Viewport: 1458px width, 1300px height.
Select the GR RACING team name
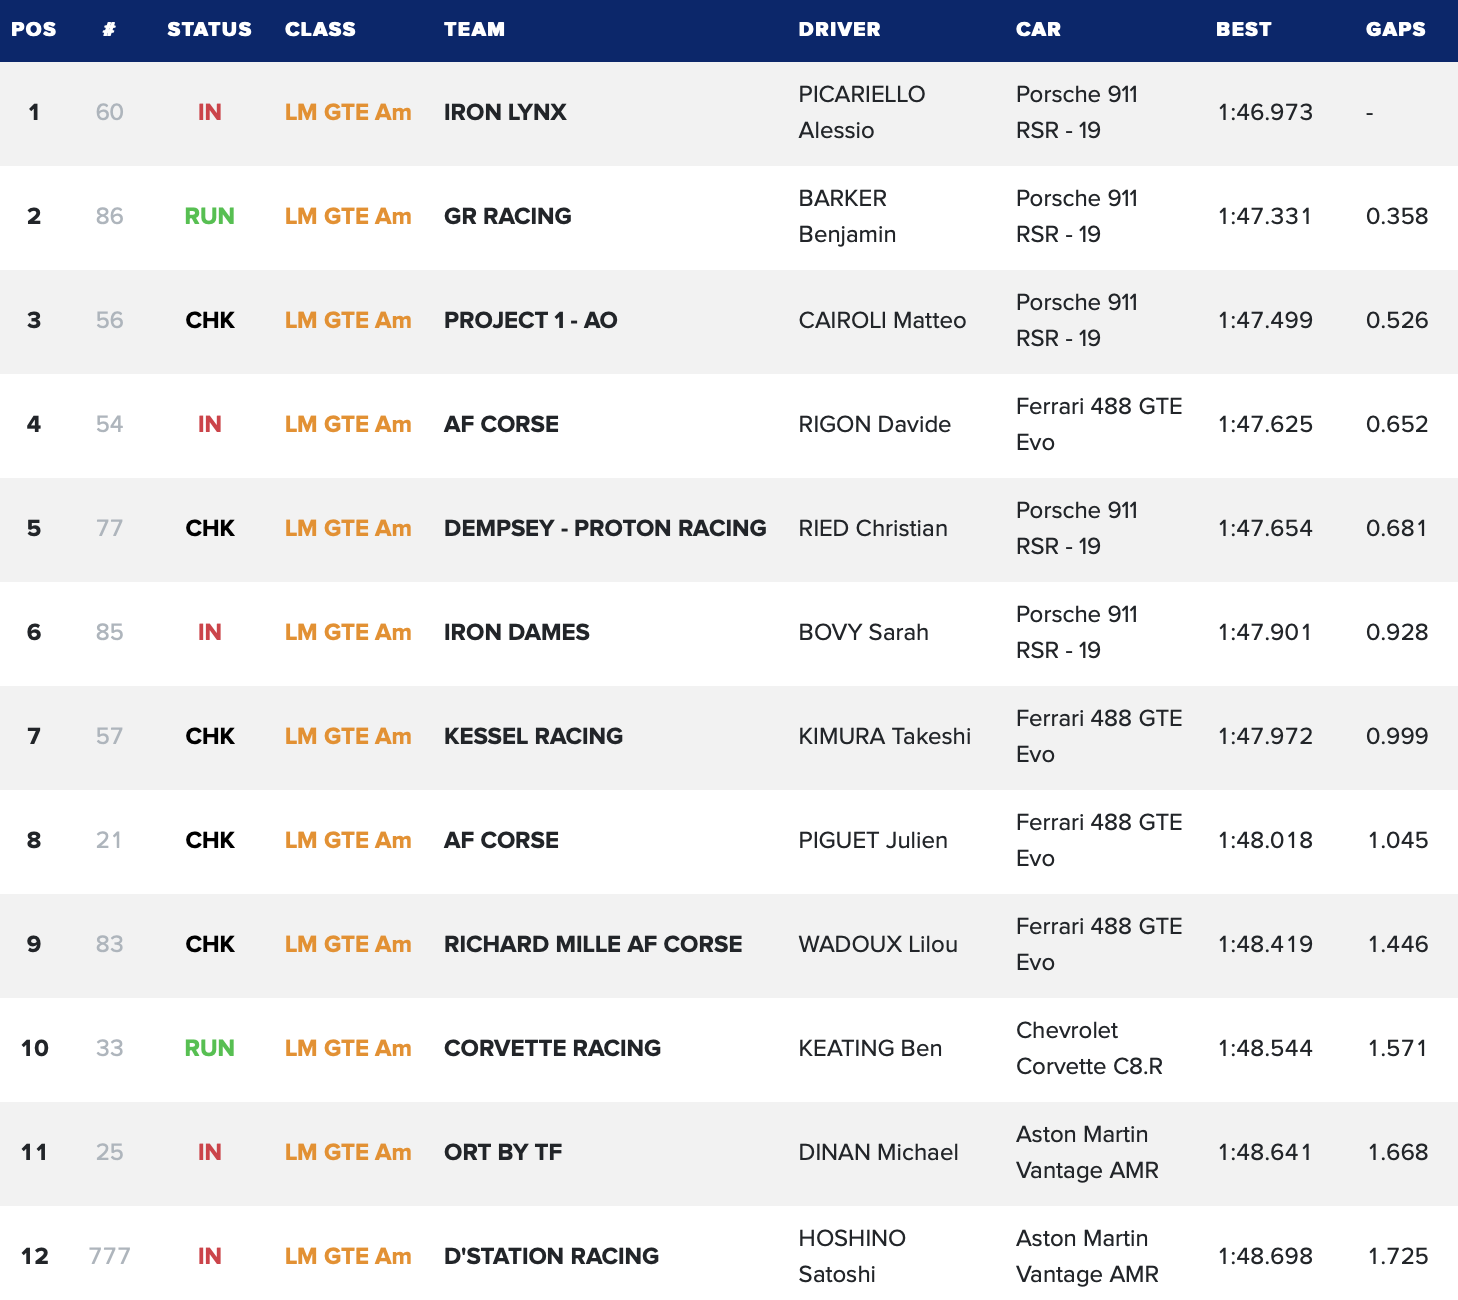[508, 216]
